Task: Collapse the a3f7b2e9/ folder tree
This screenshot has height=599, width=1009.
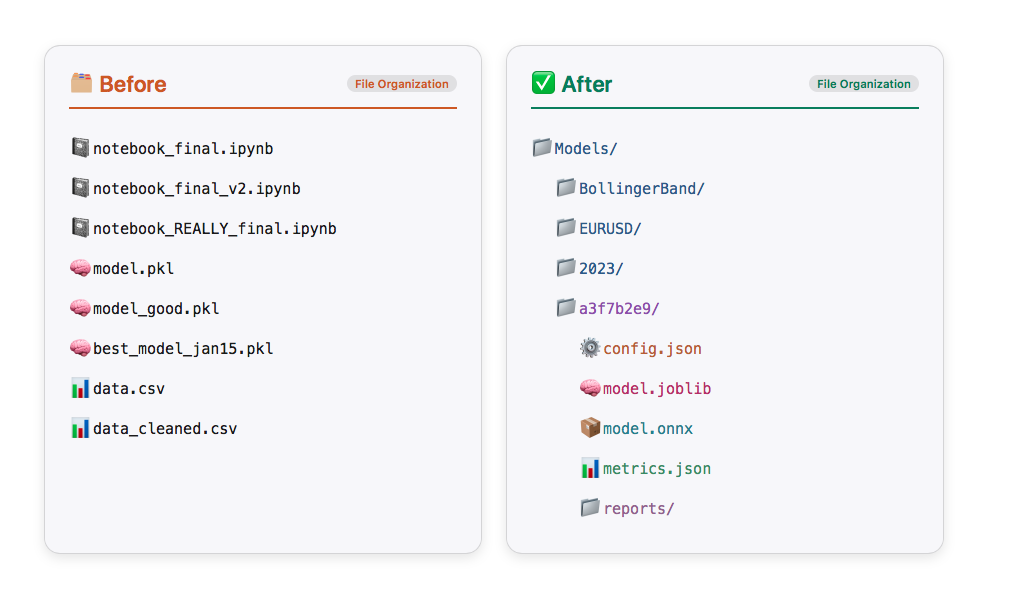Action: [619, 307]
